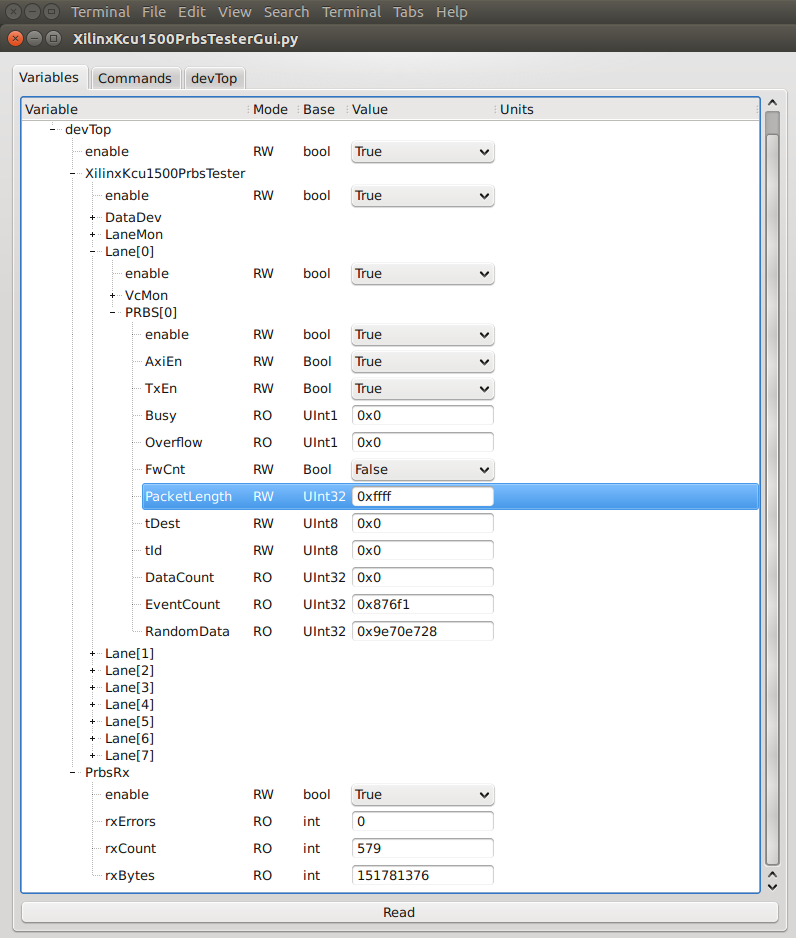Screen dimensions: 796x938
Task: Switch to the devTop tab
Action: click(x=214, y=79)
